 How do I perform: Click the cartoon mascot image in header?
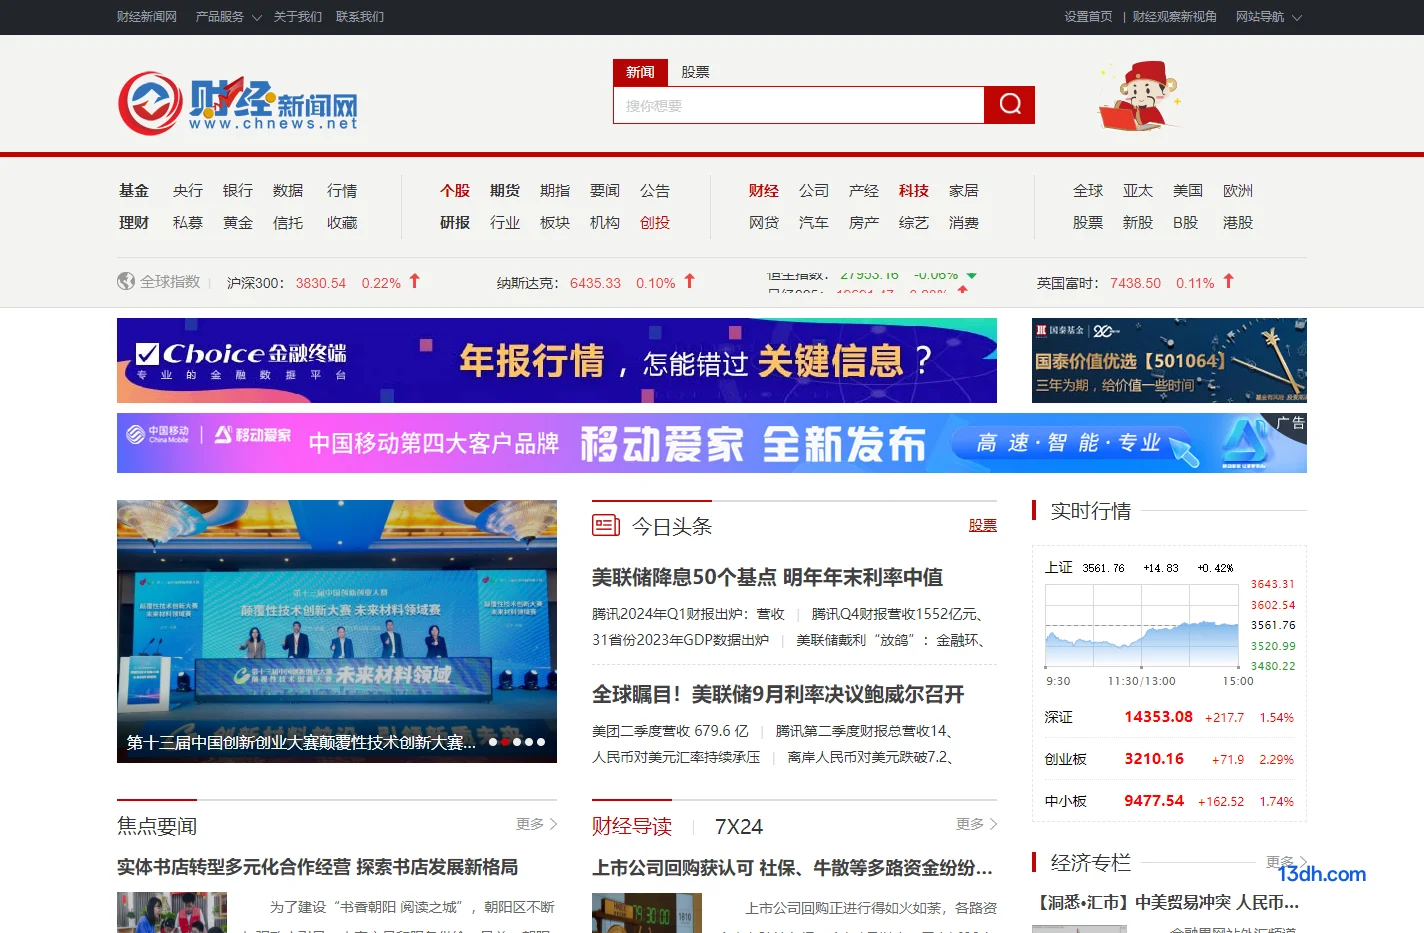tap(1141, 97)
